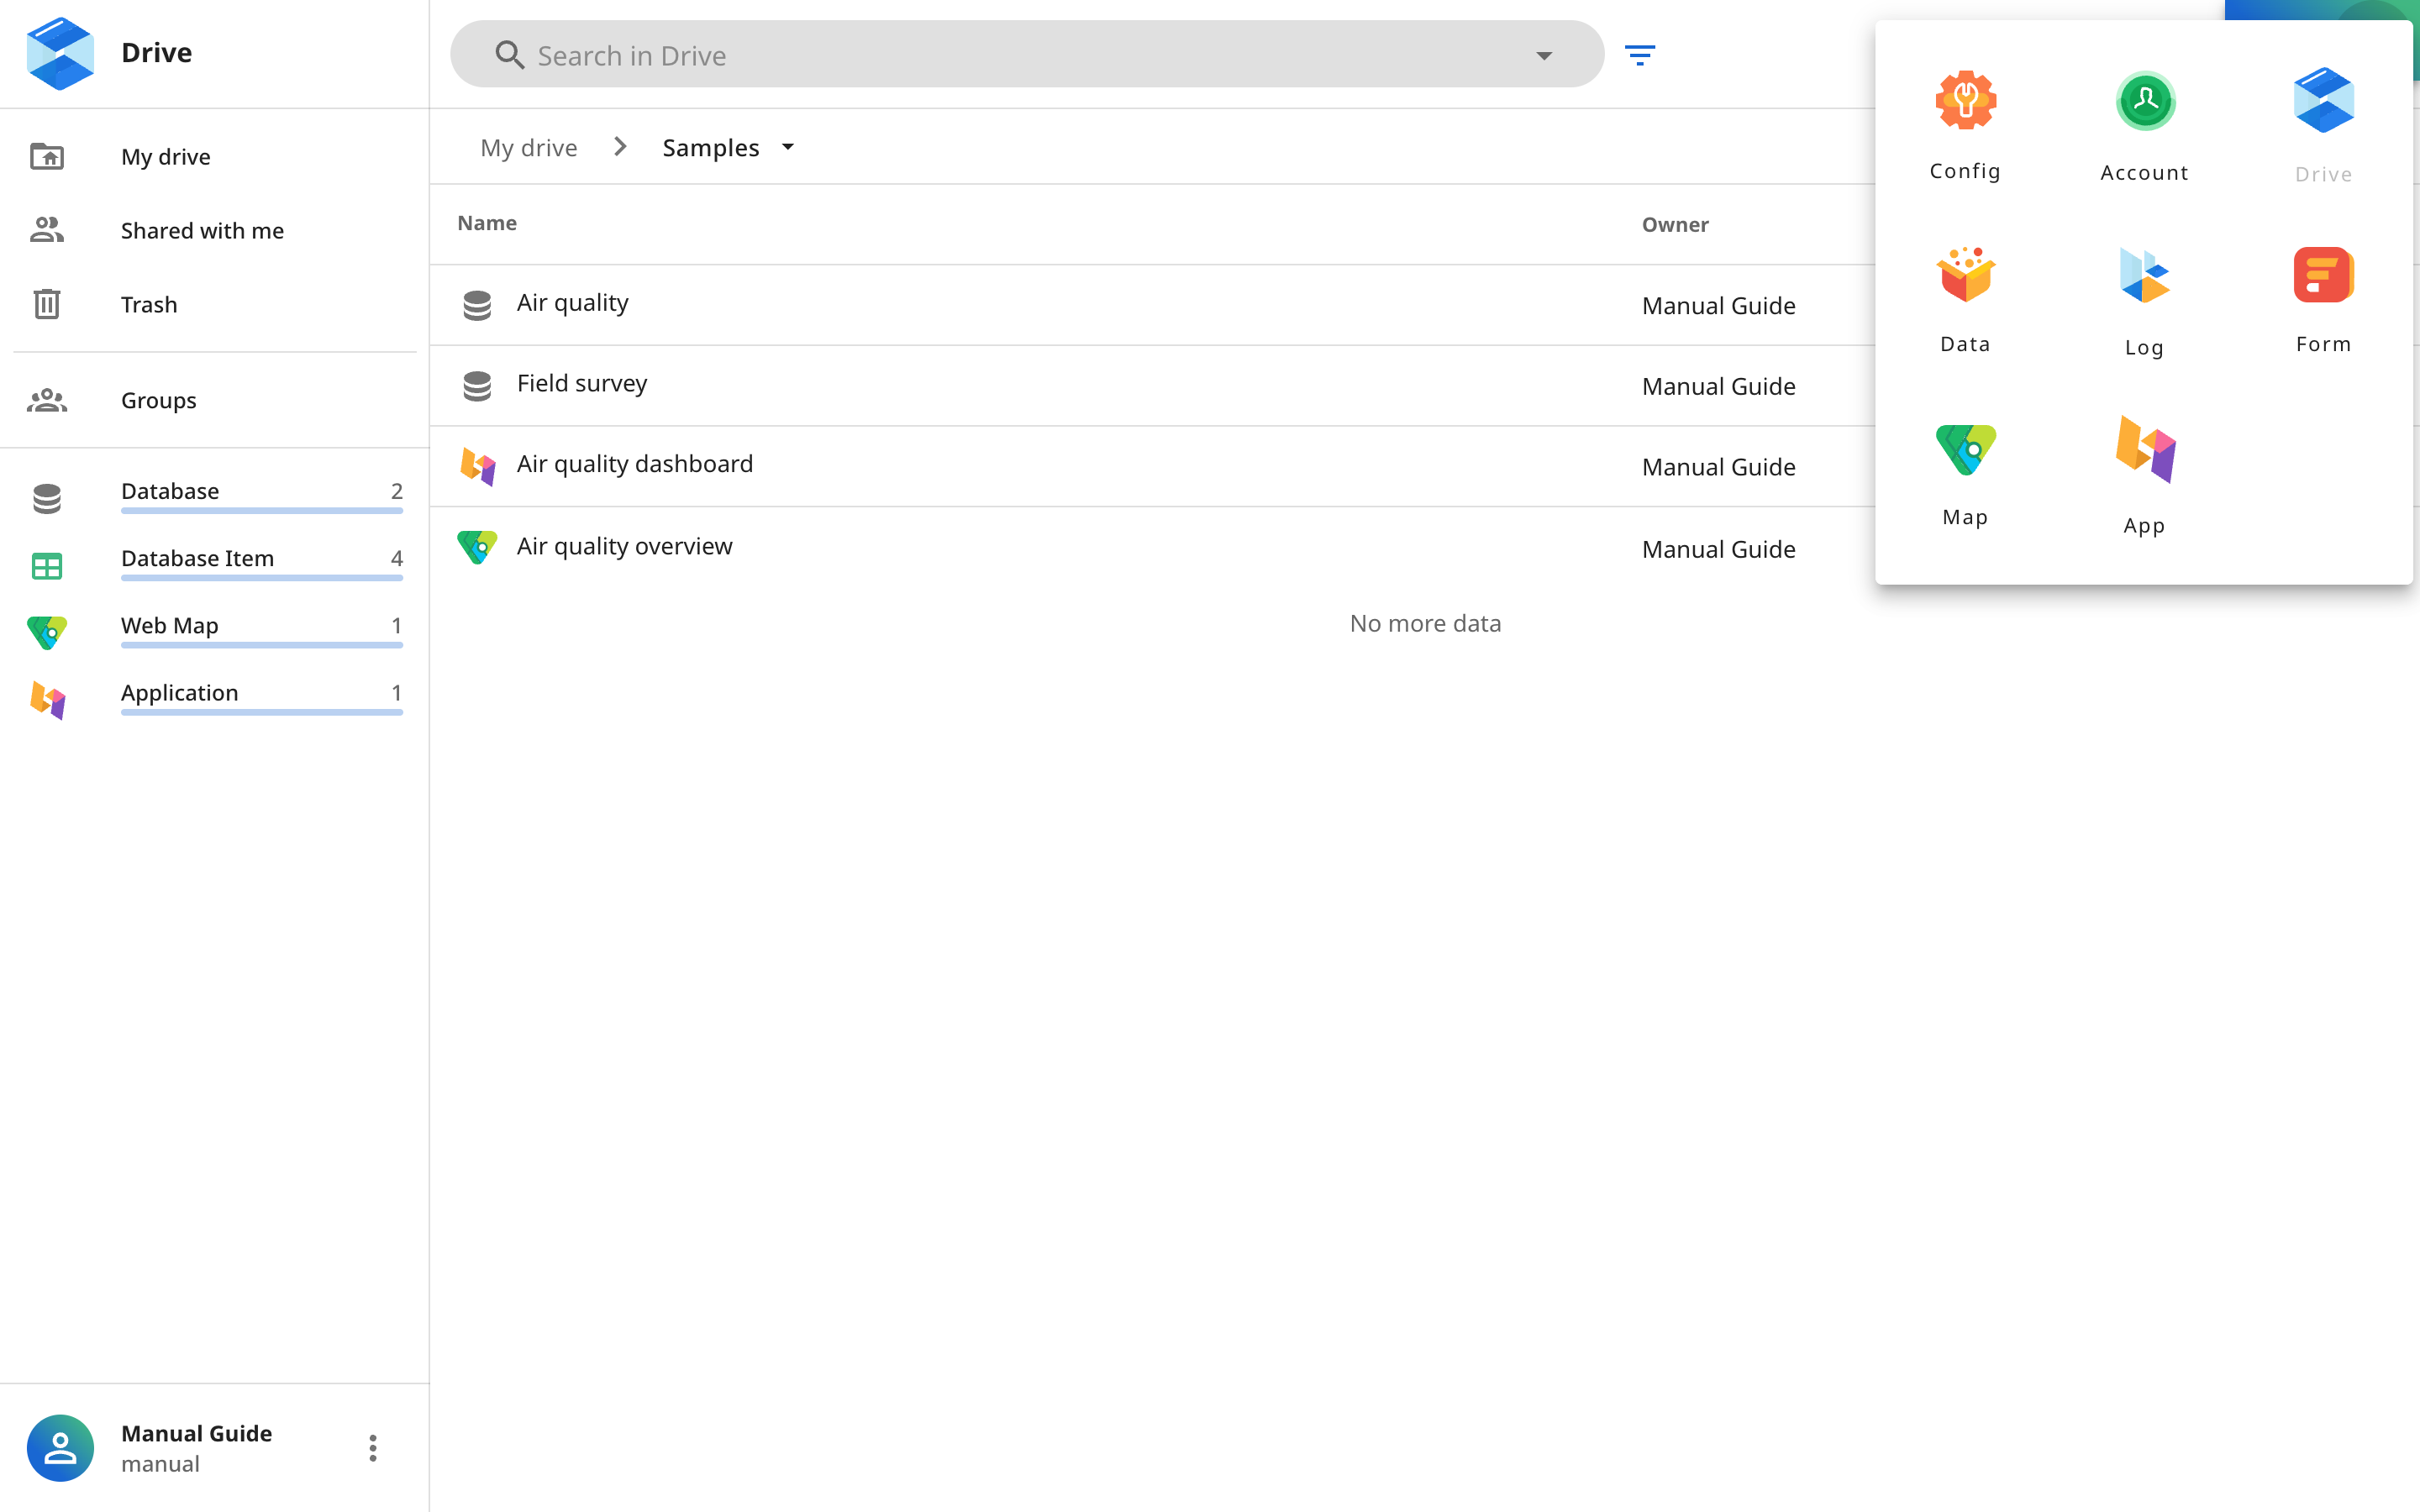2420x1512 pixels.
Task: Click the Manual Guide user avatar
Action: point(60,1447)
